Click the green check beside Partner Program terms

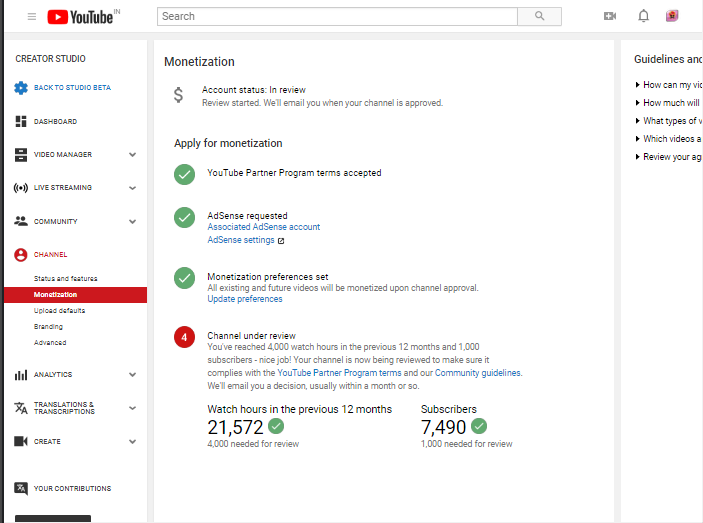point(184,174)
